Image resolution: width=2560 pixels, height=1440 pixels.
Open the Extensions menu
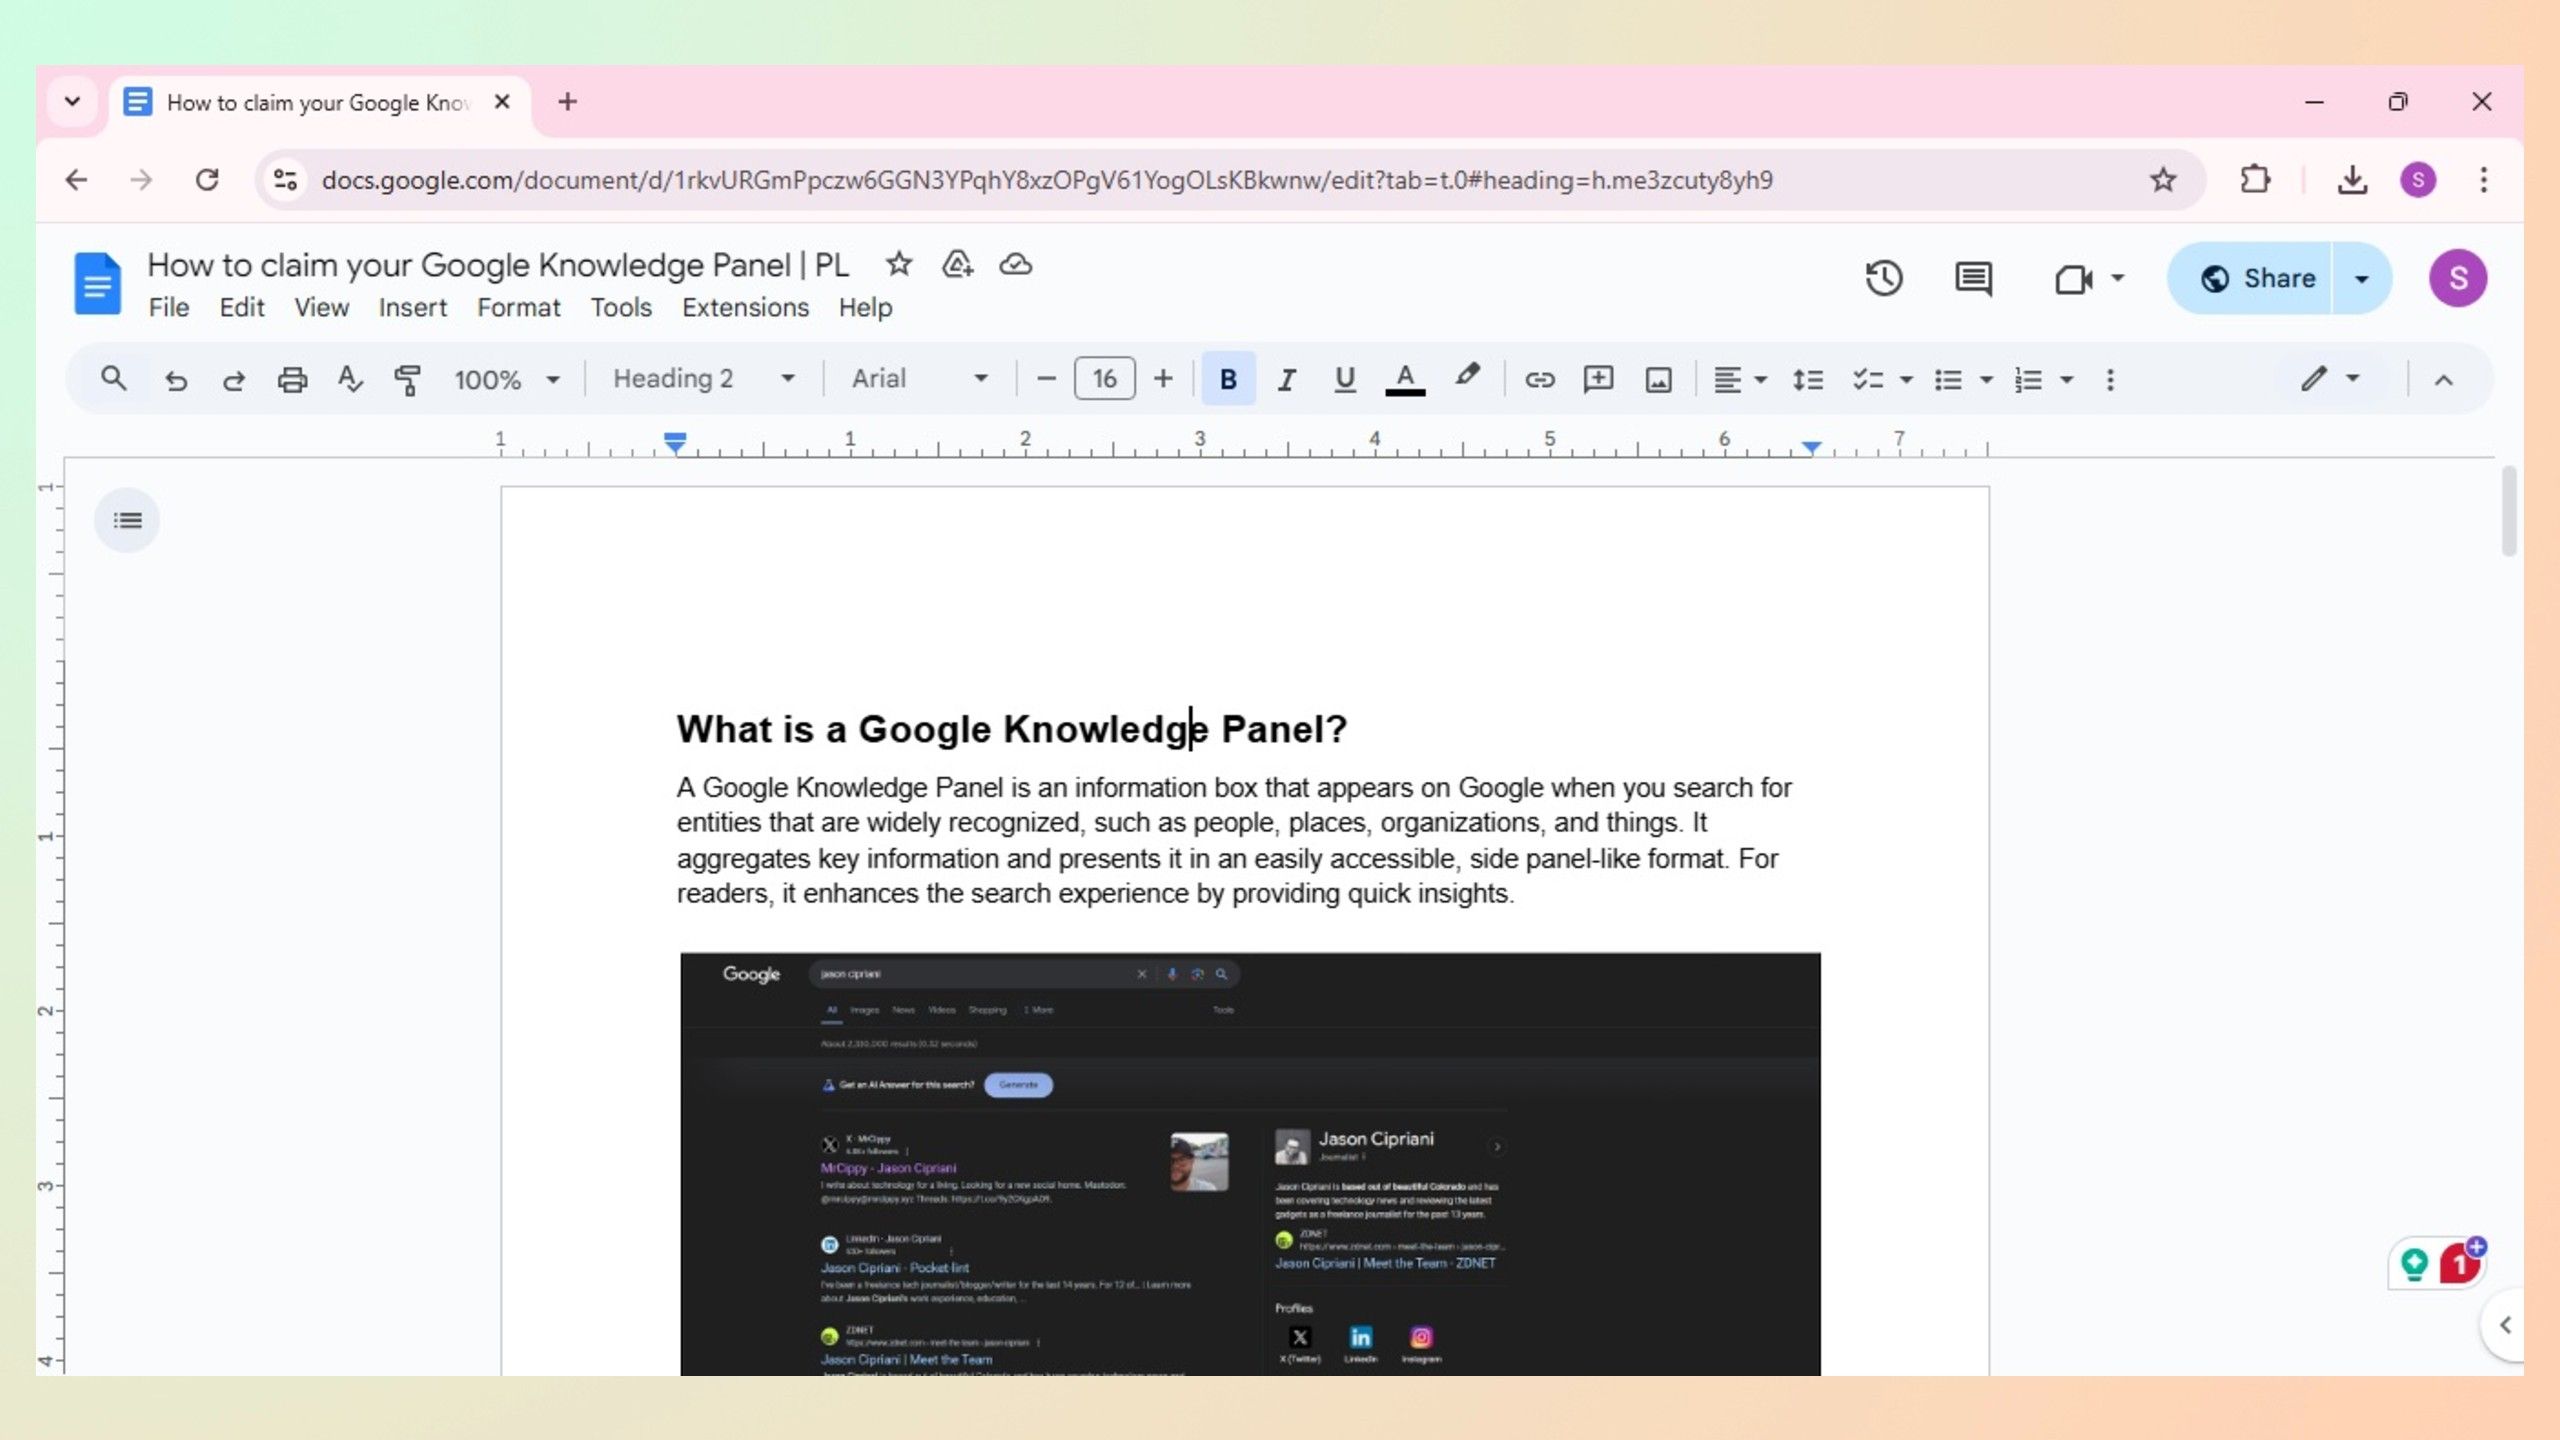click(x=745, y=308)
